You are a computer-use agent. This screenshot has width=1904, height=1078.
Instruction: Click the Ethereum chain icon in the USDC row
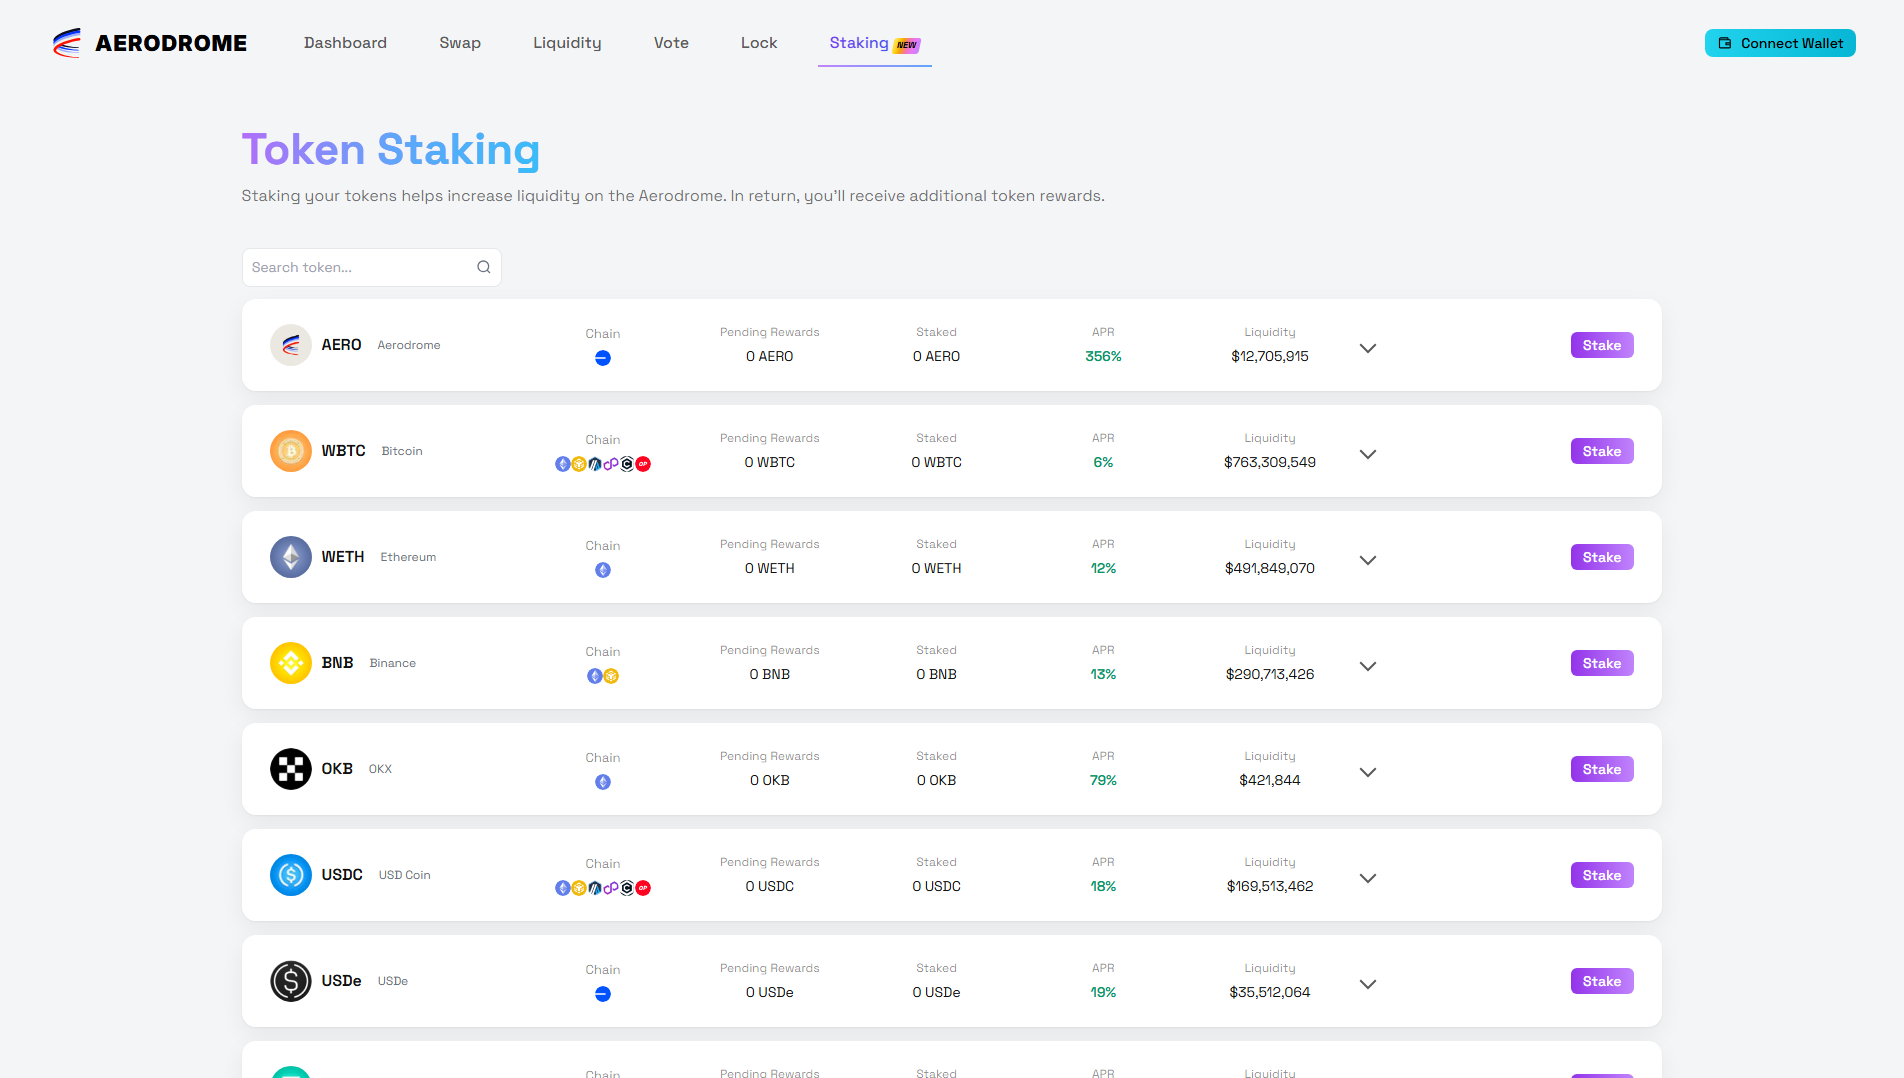click(x=563, y=888)
